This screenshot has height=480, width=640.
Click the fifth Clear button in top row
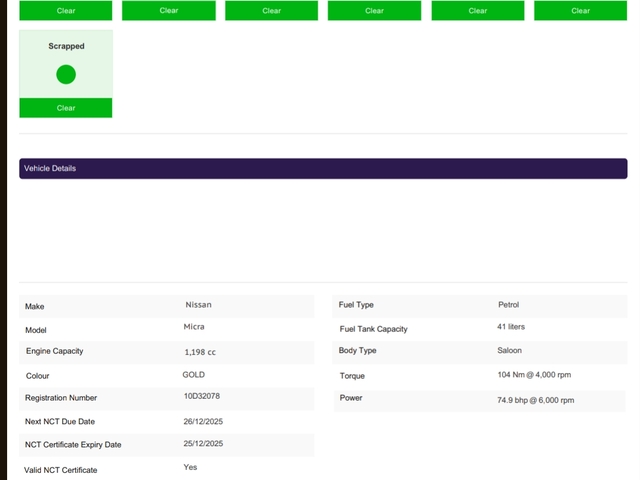(x=478, y=10)
